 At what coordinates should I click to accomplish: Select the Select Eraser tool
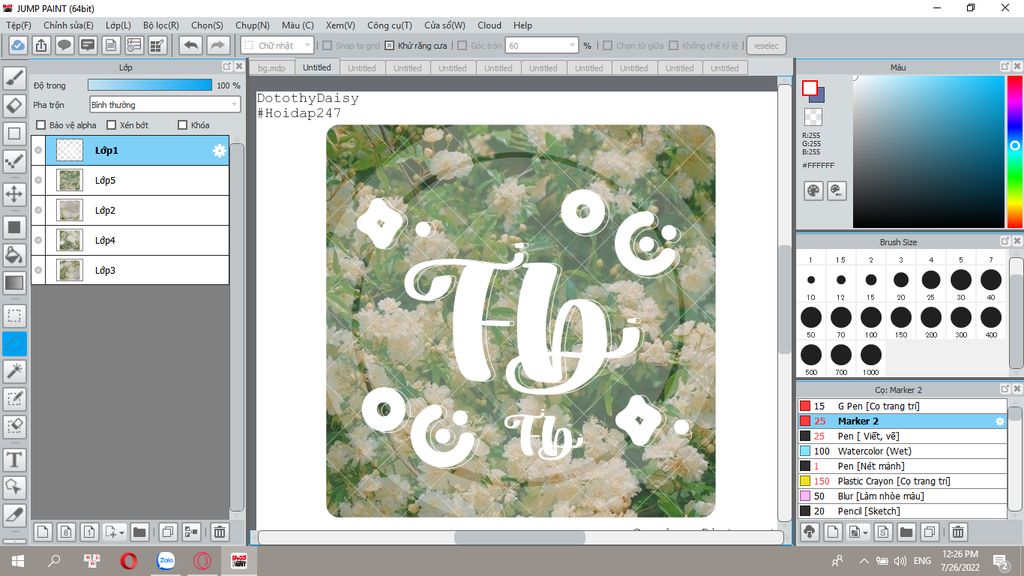tap(14, 426)
